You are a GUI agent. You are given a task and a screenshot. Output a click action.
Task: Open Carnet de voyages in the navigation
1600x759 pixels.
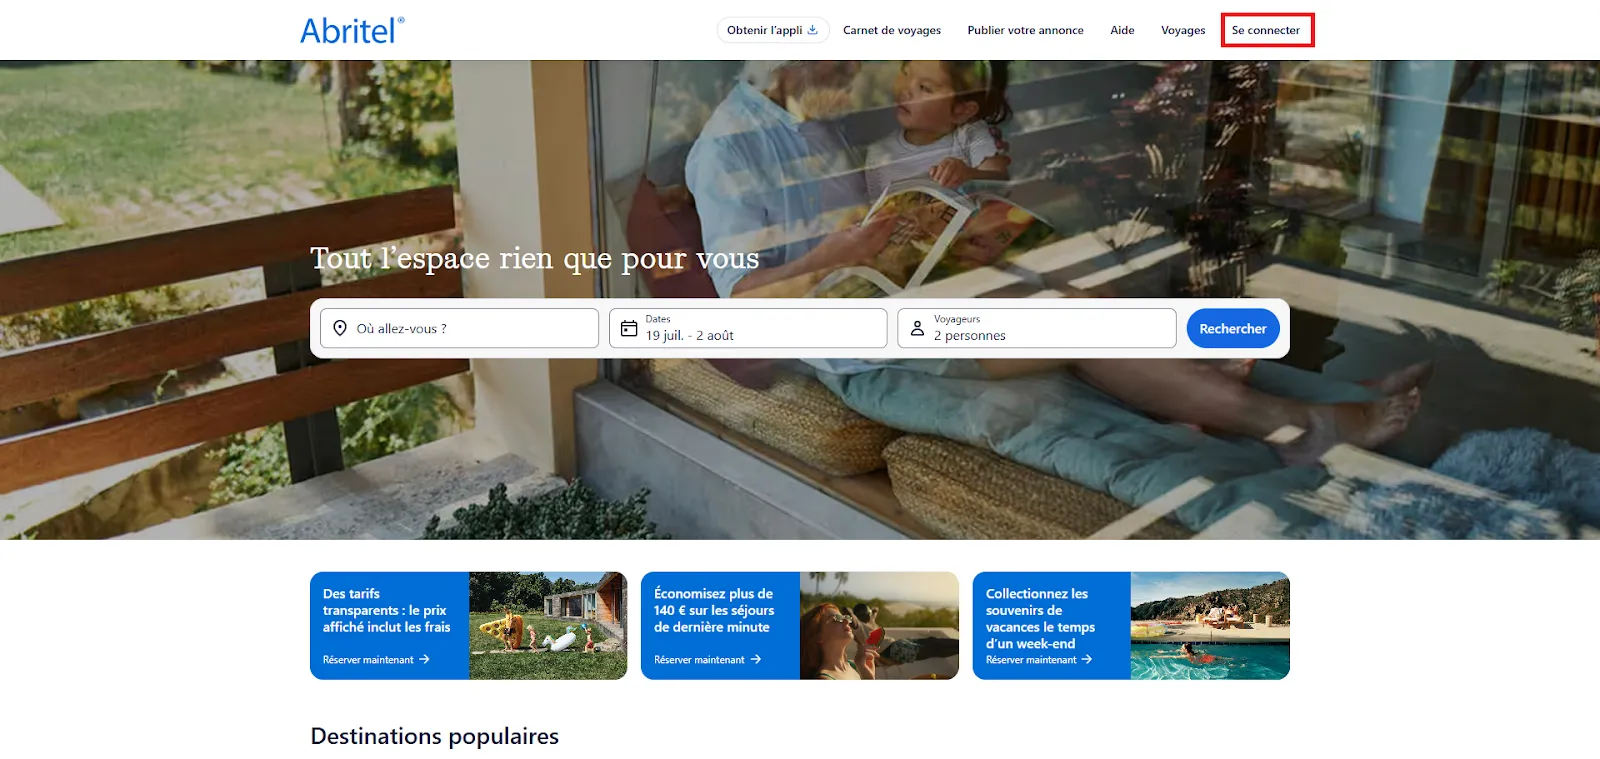[x=892, y=30]
